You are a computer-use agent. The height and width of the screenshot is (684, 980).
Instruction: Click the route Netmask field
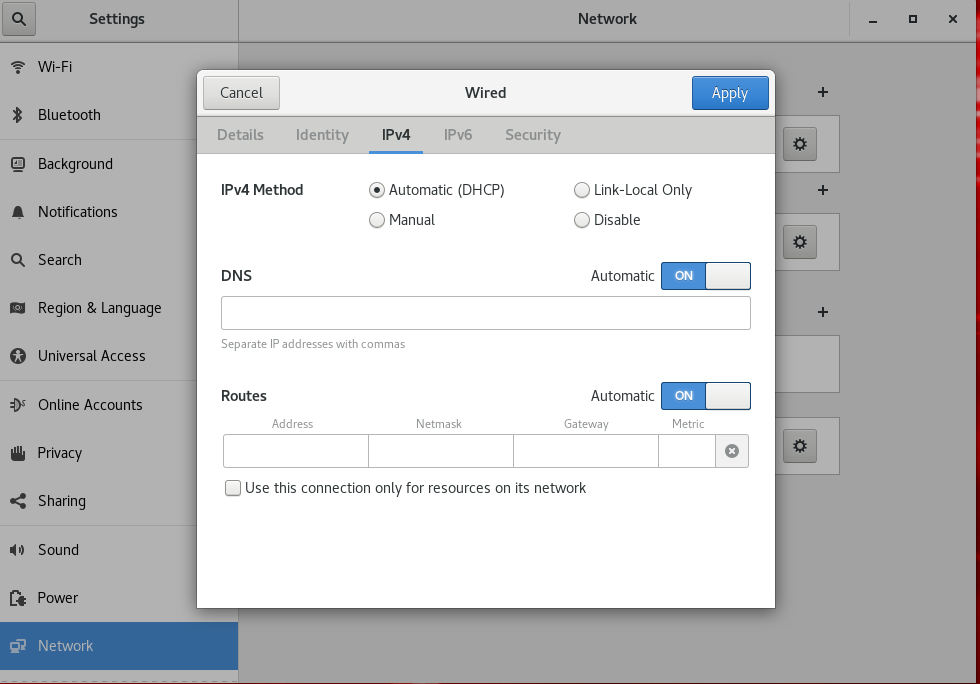tap(441, 451)
